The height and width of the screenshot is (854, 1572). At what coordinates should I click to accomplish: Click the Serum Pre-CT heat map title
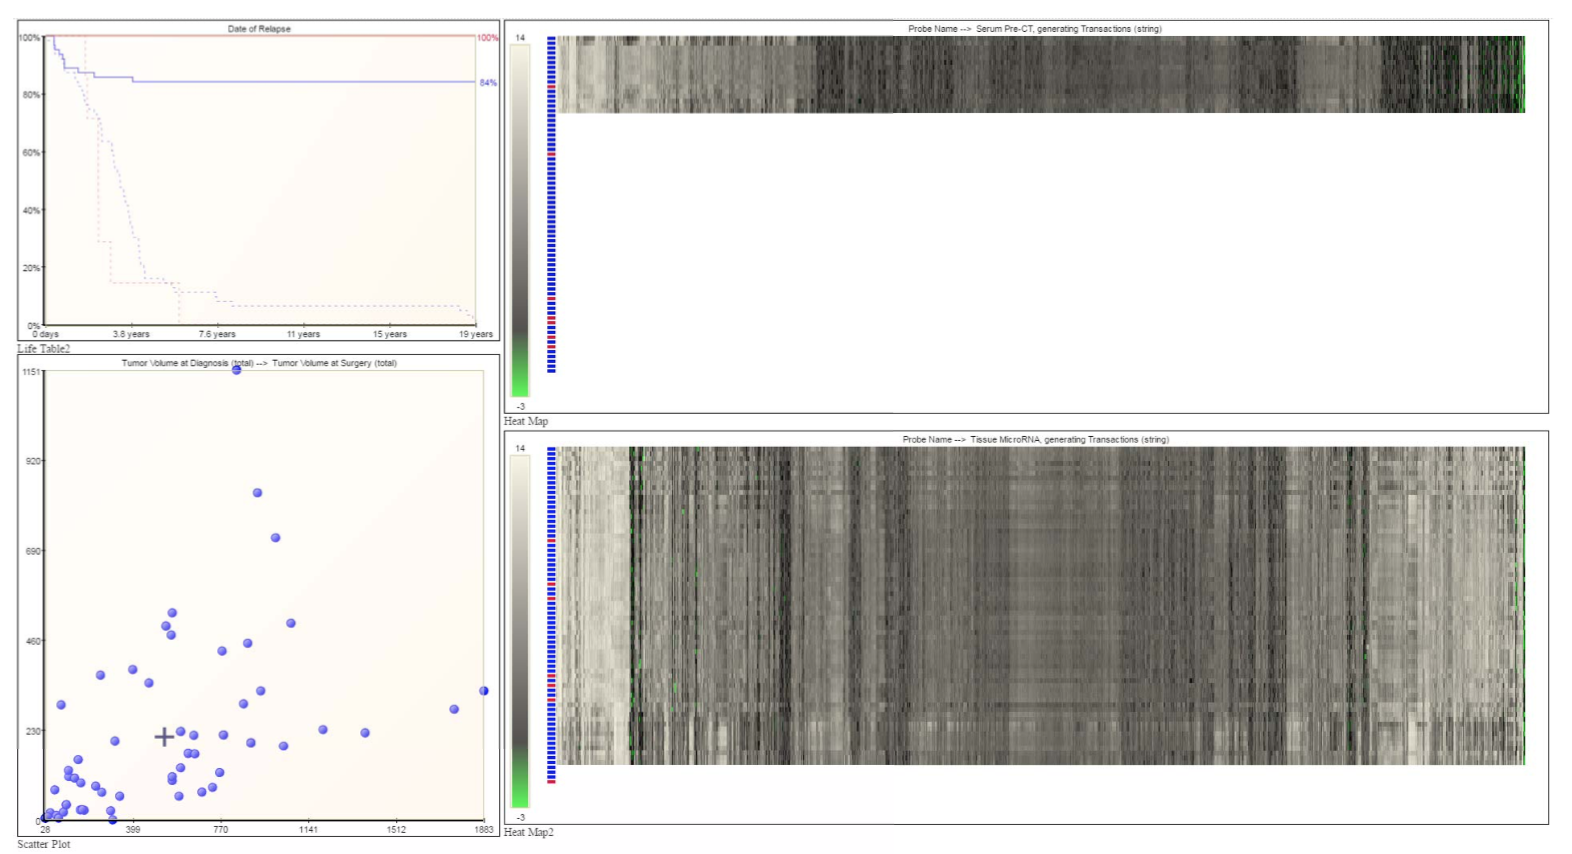[x=1034, y=29]
